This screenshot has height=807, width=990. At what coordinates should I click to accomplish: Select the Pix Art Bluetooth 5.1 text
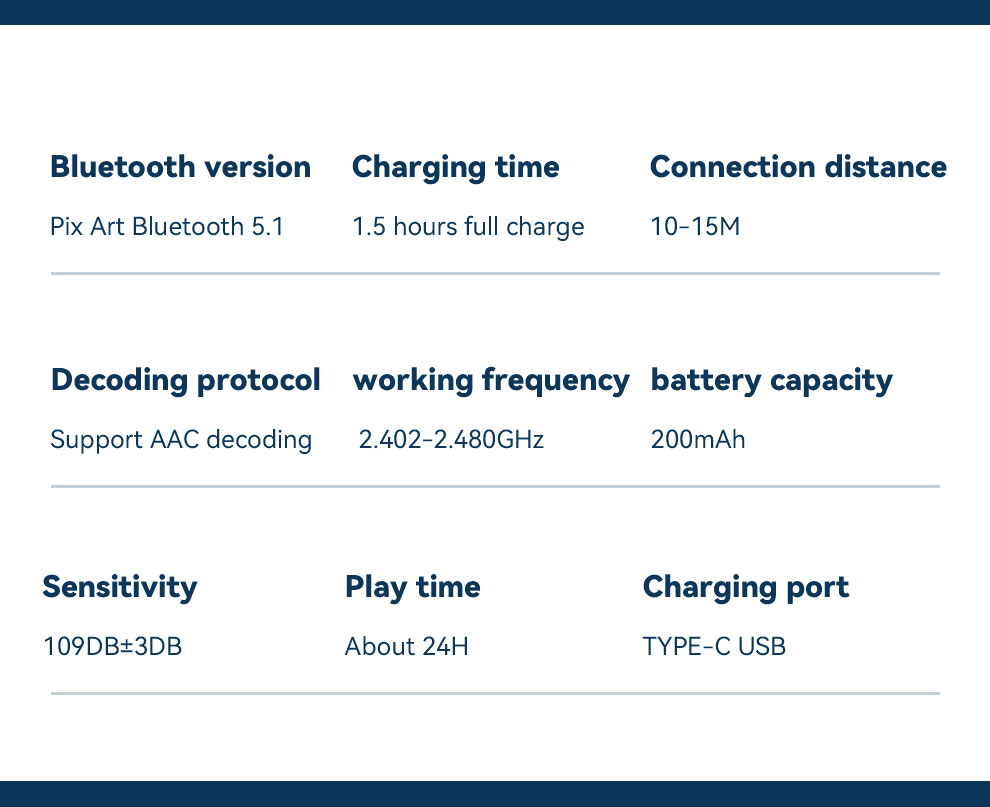click(x=167, y=226)
